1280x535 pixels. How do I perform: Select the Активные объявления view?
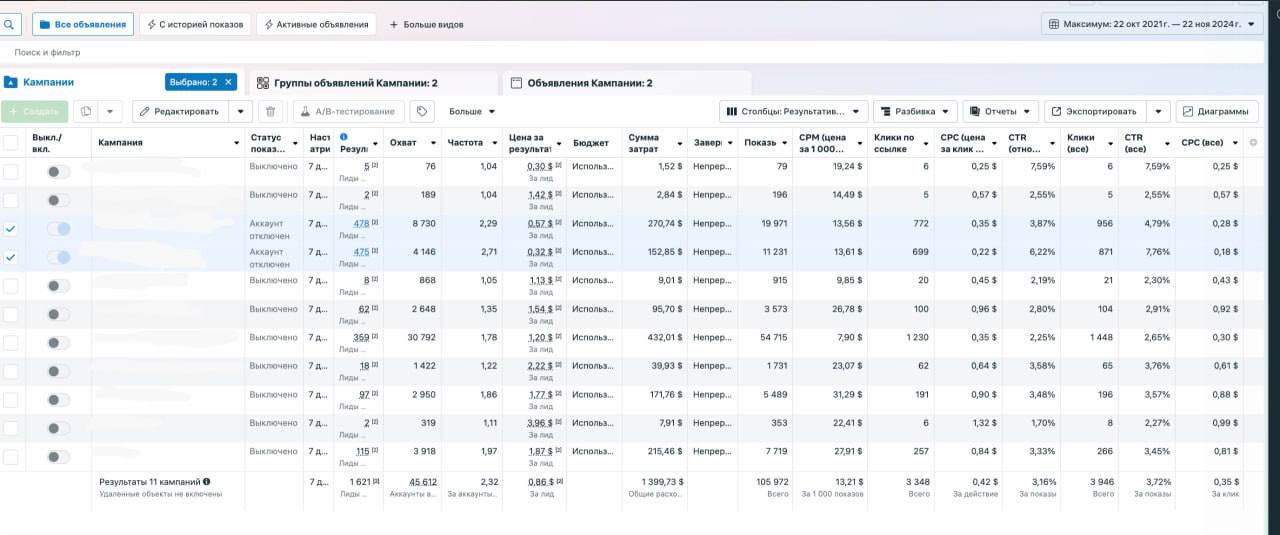pos(316,24)
